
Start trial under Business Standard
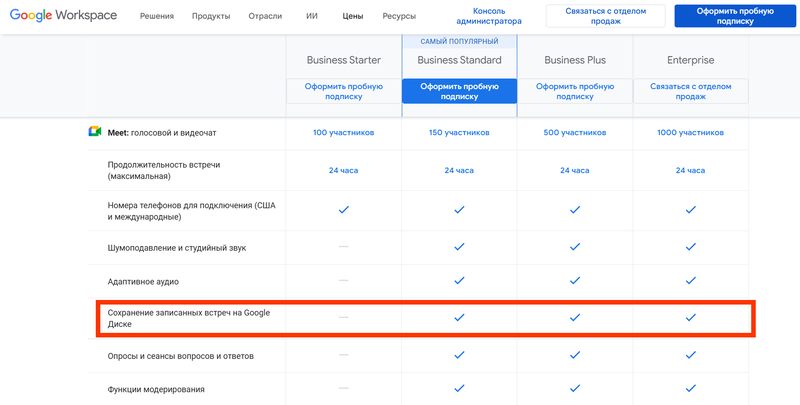pyautogui.click(x=459, y=91)
